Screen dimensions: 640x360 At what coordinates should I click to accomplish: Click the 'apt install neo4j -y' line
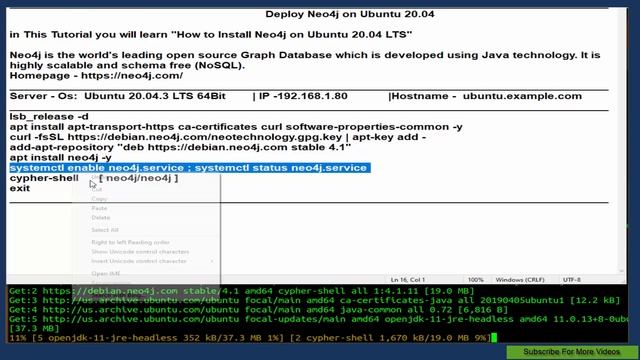point(60,158)
